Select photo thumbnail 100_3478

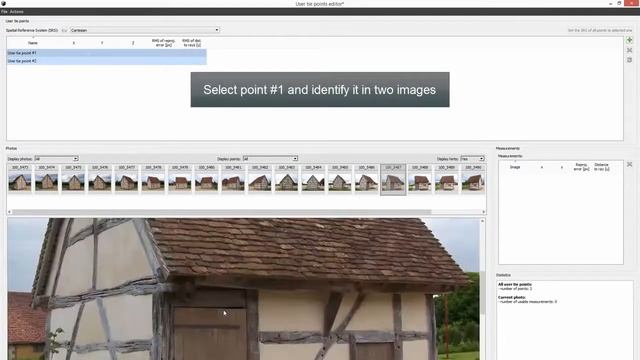click(153, 179)
